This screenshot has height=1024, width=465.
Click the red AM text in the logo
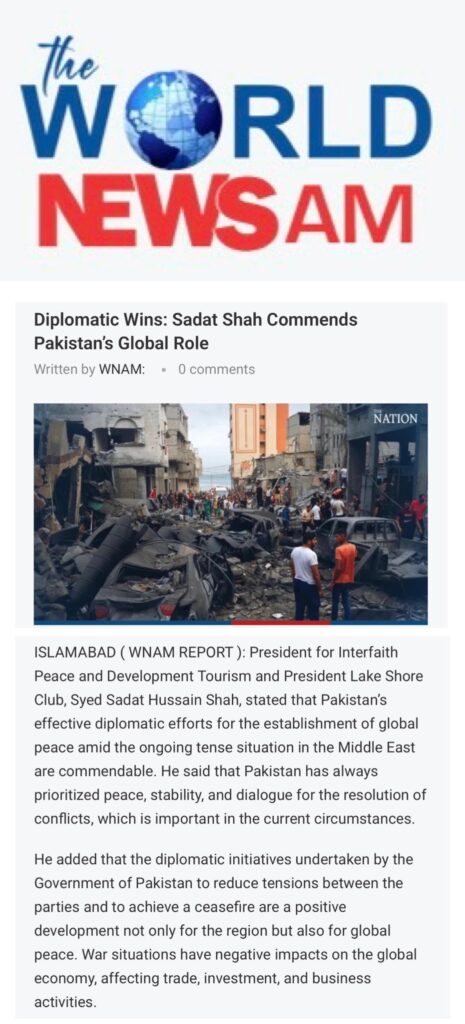pyautogui.click(x=349, y=214)
